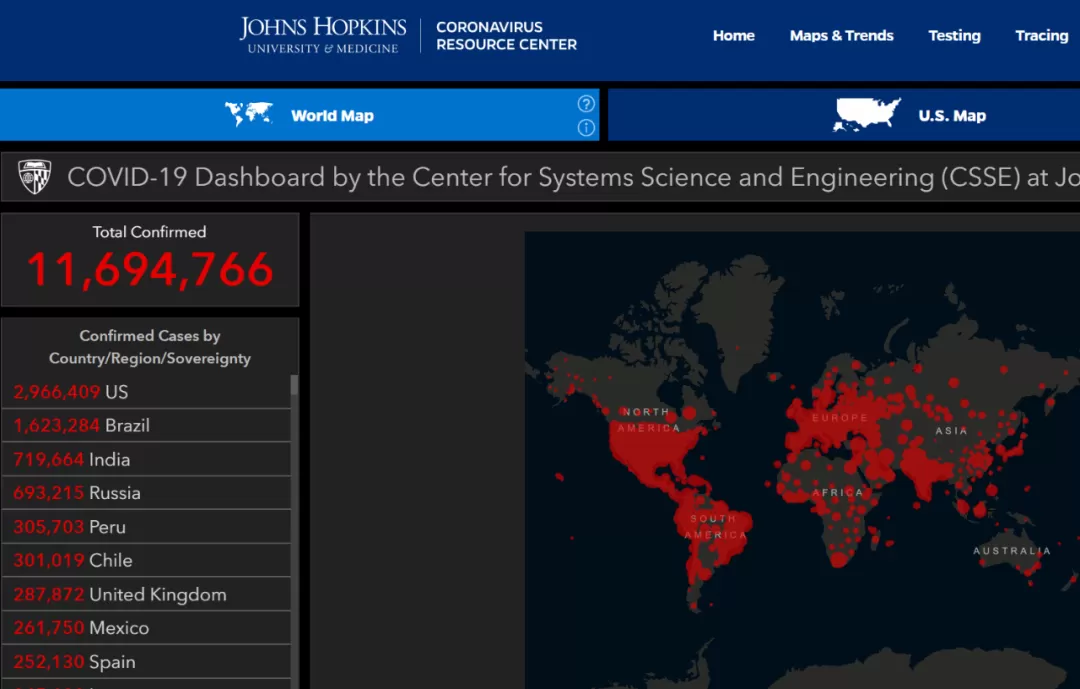Click the Total Confirmed number 11,694,766
Screen dimensions: 1080x689
tap(150, 269)
